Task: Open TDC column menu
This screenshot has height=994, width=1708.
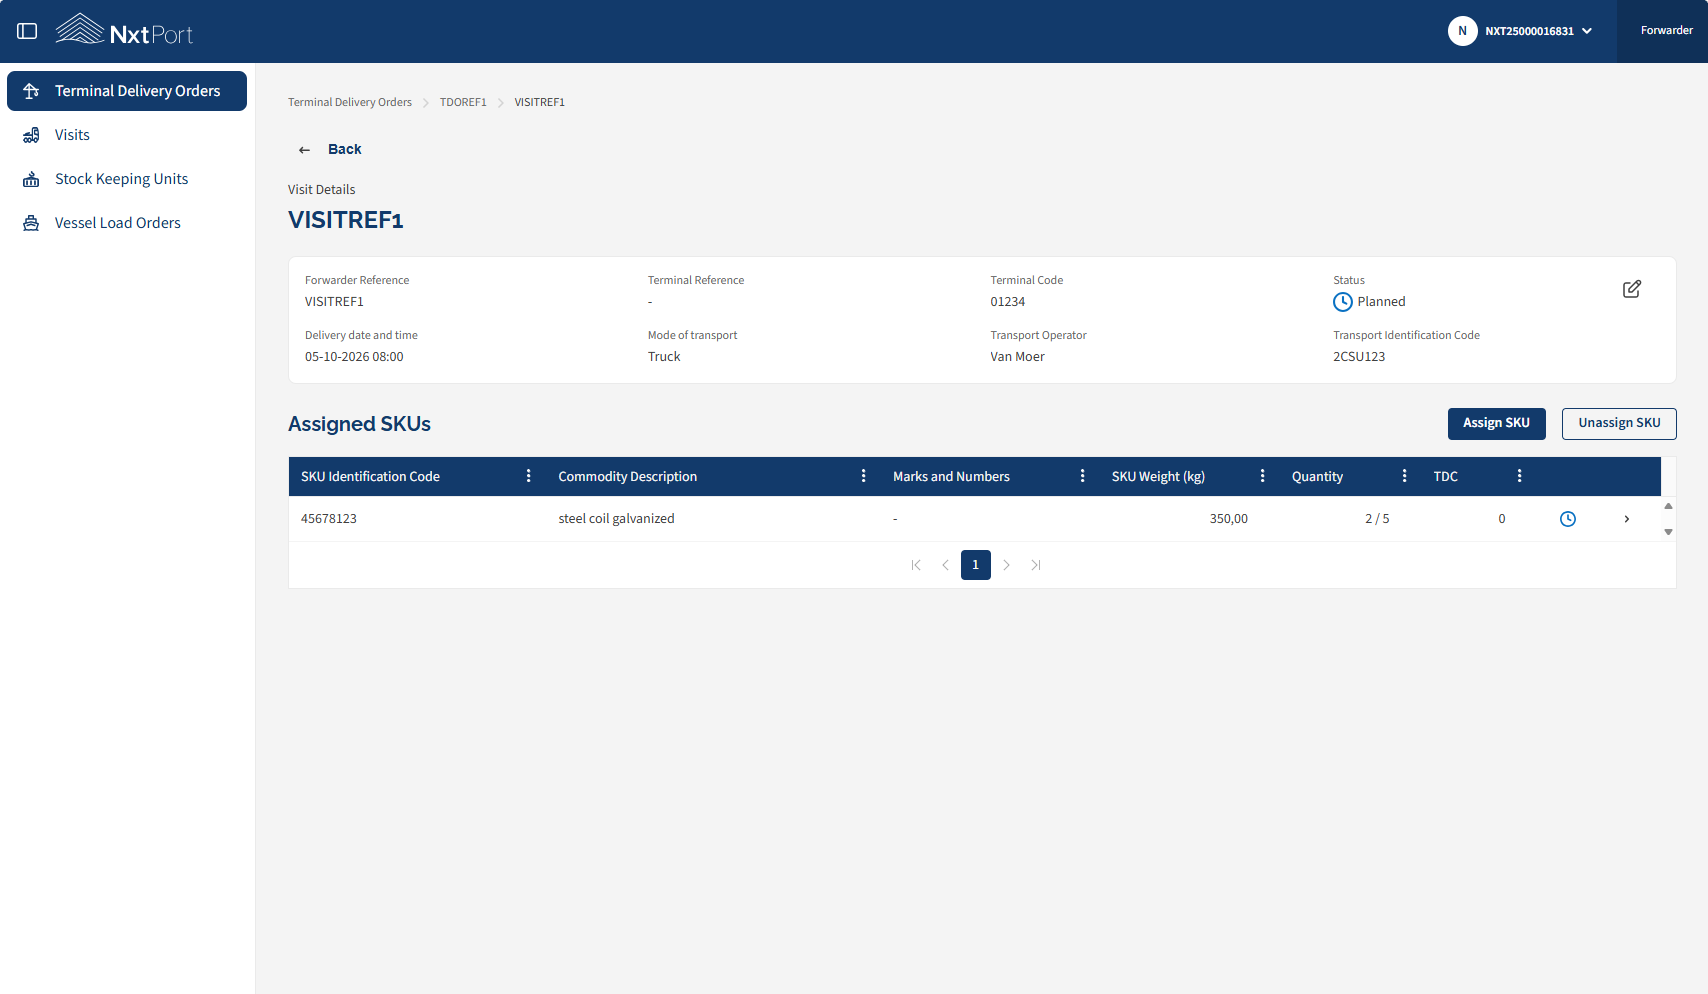Action: [x=1520, y=476]
